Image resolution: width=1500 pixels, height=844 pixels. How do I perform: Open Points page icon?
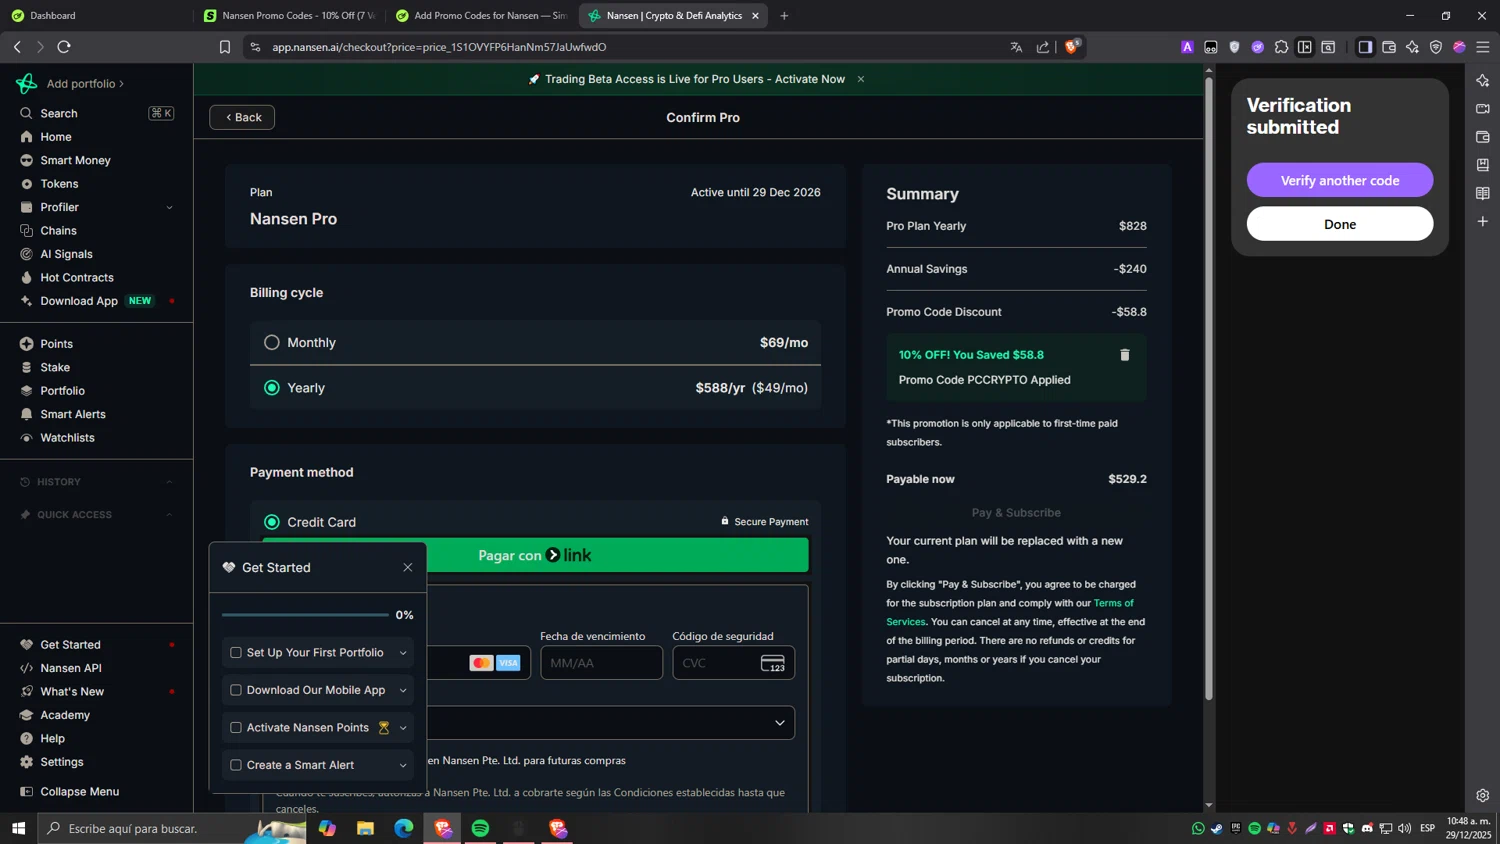26,344
